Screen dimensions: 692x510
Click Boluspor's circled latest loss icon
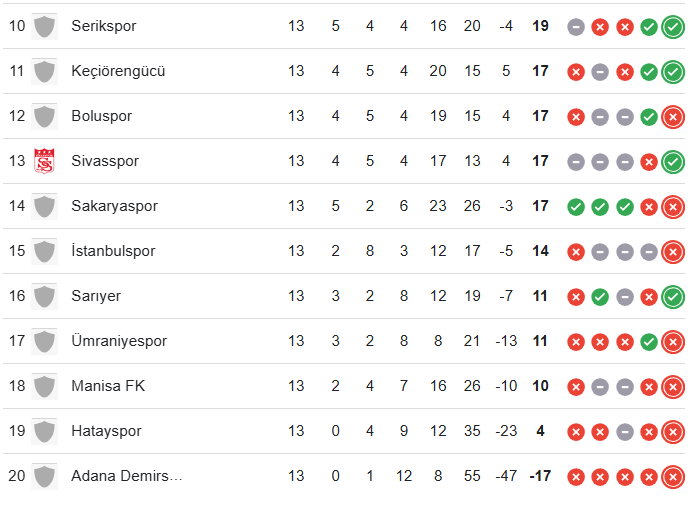click(673, 117)
